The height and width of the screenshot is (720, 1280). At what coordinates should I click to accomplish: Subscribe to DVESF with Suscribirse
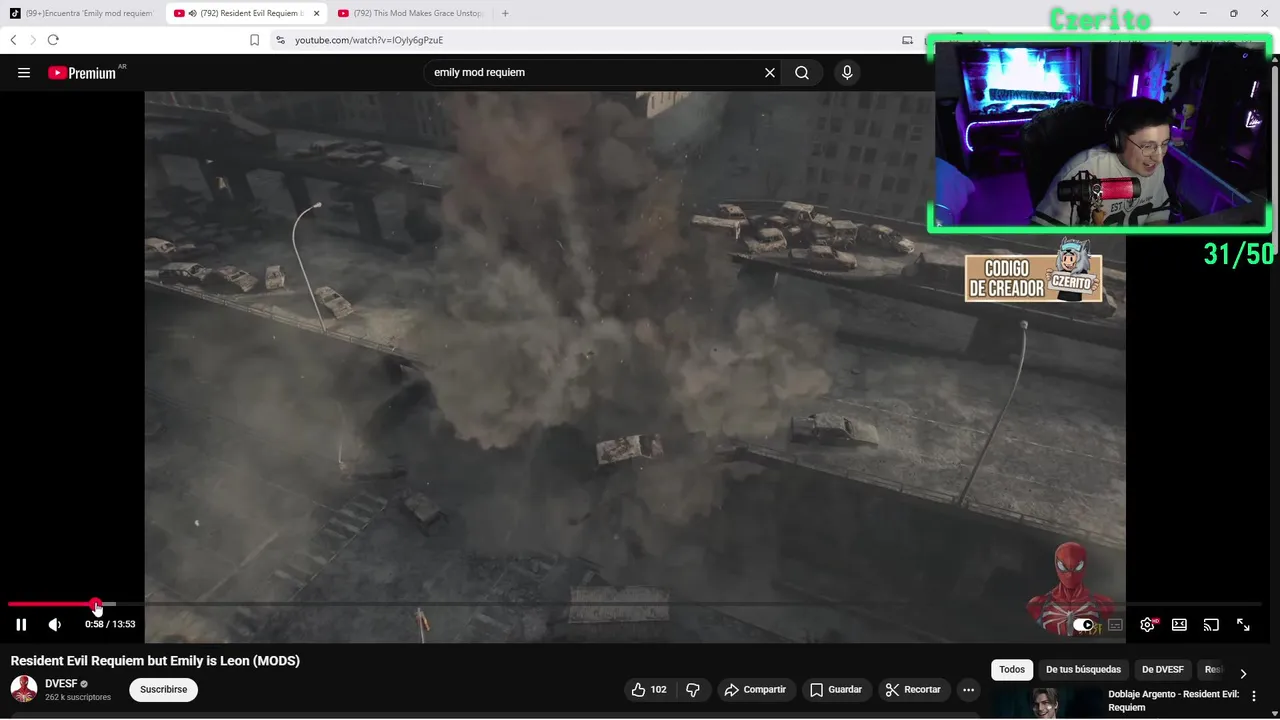coord(164,690)
